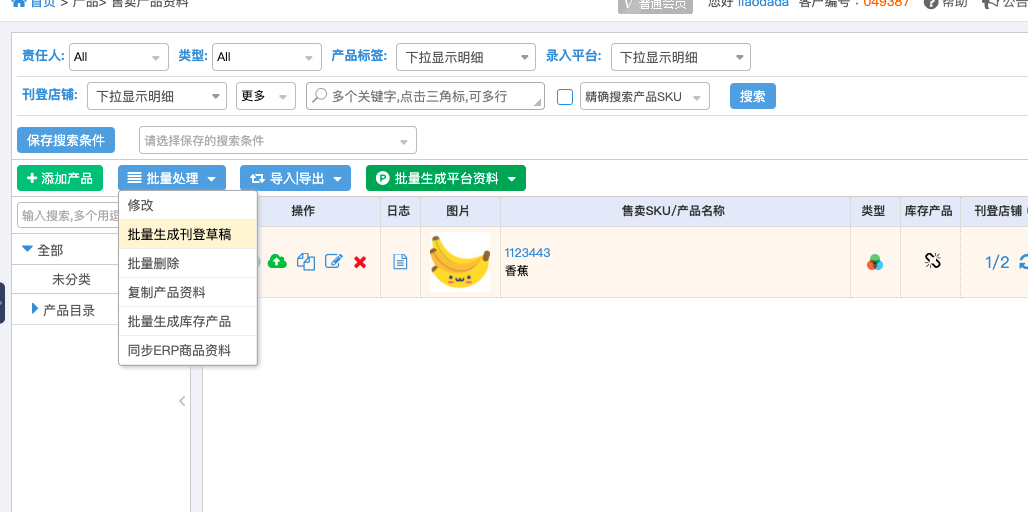
Task: Click the 日志 column header
Action: tap(399, 211)
